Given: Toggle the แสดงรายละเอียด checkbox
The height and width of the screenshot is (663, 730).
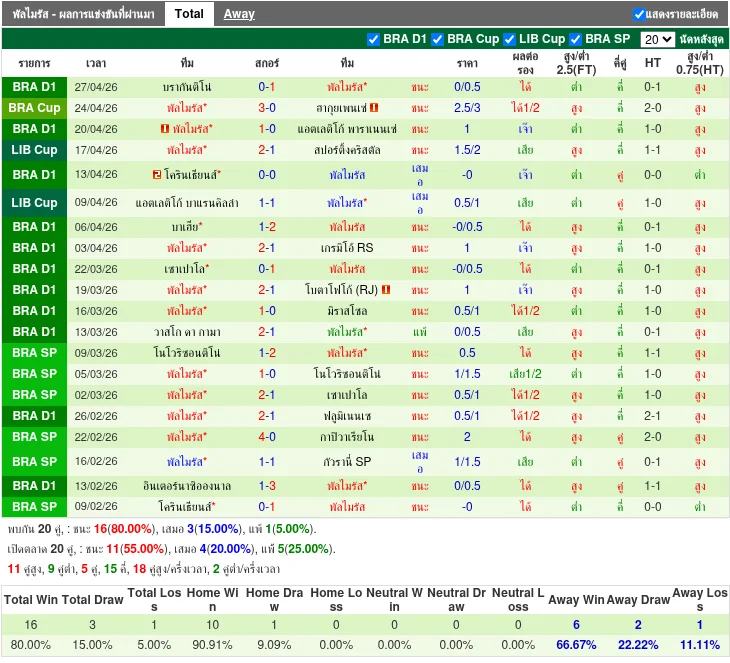Looking at the screenshot, I should tap(639, 14).
